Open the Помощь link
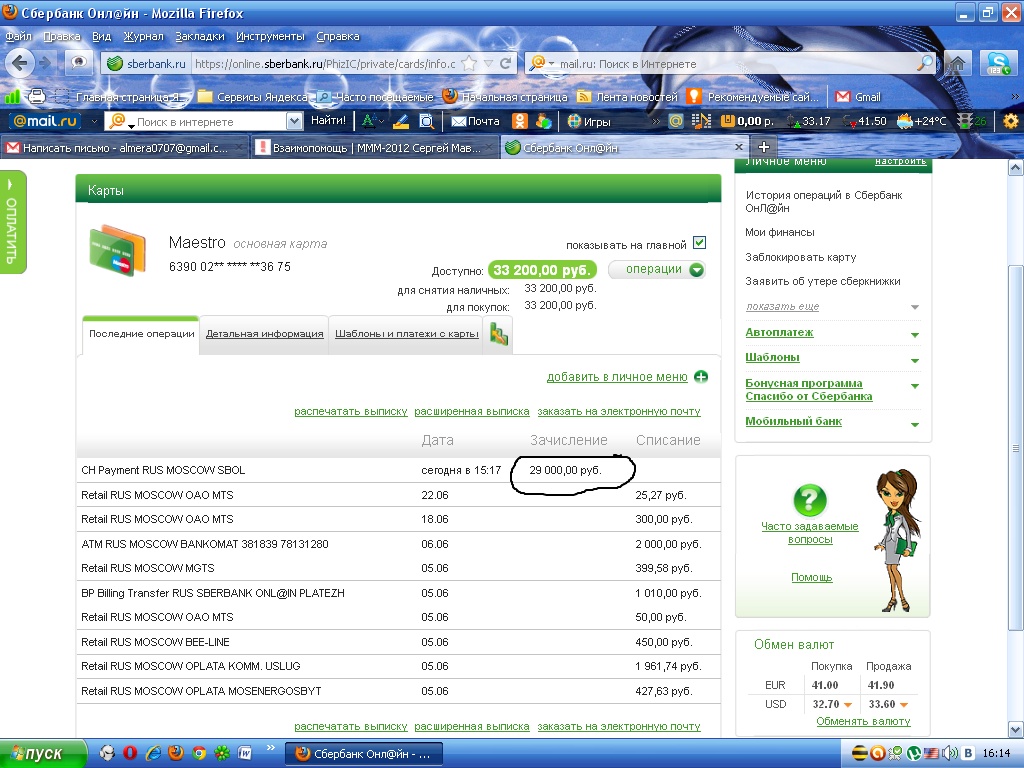The height and width of the screenshot is (768, 1024). click(x=812, y=577)
